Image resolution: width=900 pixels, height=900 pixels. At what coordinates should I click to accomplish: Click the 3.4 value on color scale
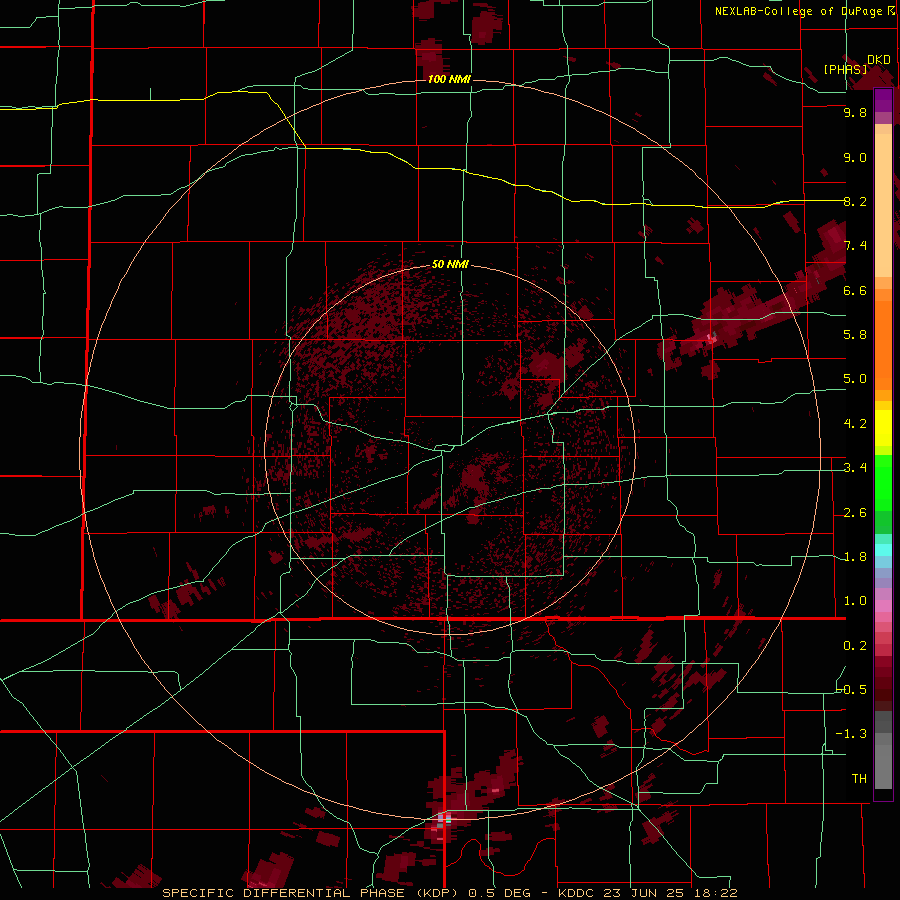click(x=855, y=468)
